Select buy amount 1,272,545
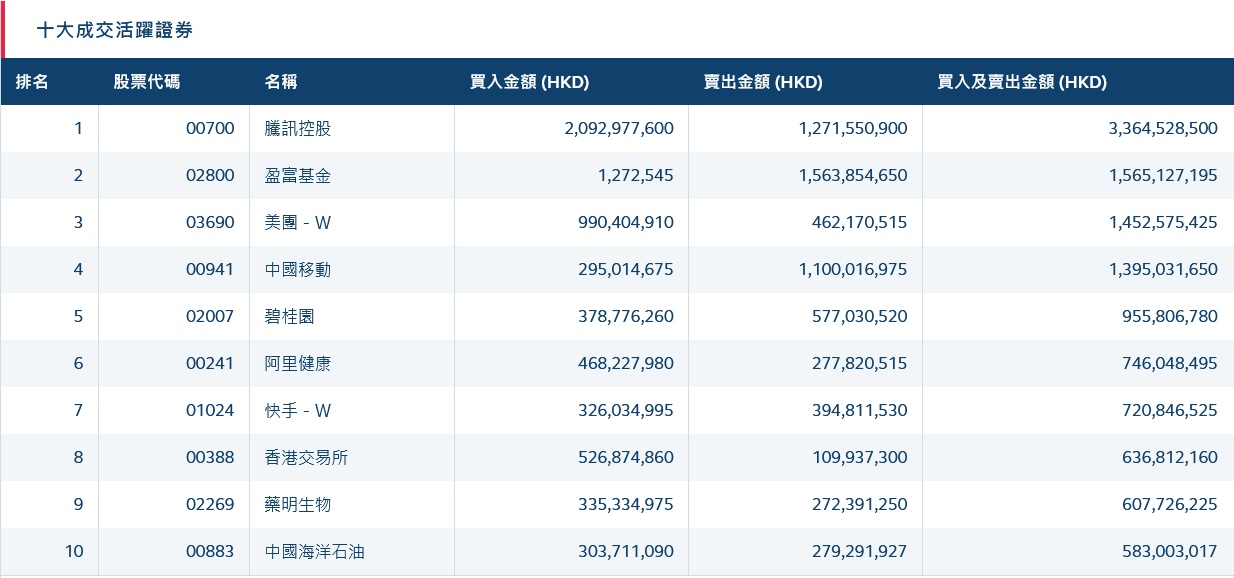This screenshot has width=1234, height=578. (x=636, y=175)
